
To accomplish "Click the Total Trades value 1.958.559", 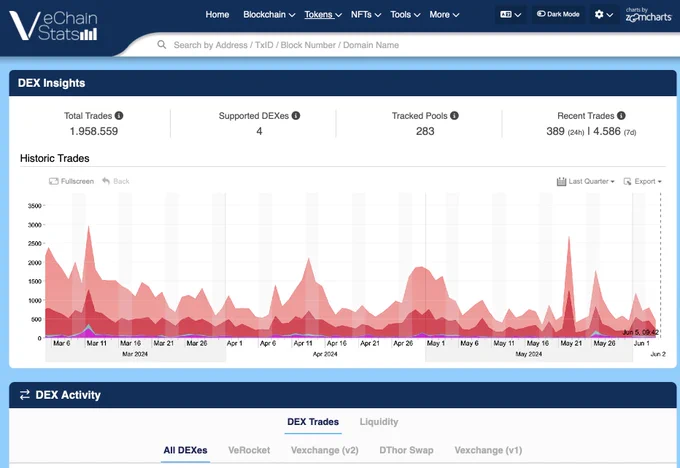I will (94, 131).
